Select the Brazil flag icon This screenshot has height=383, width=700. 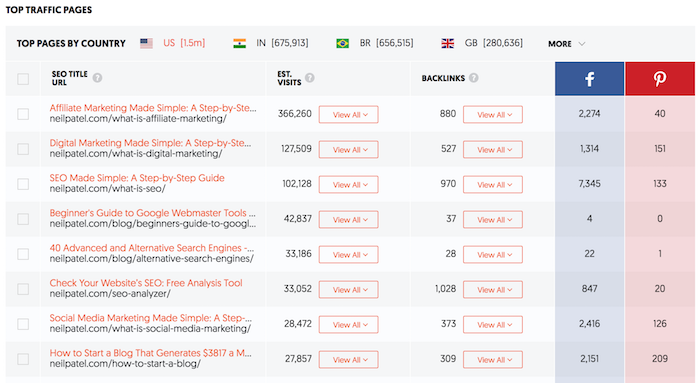tap(342, 43)
